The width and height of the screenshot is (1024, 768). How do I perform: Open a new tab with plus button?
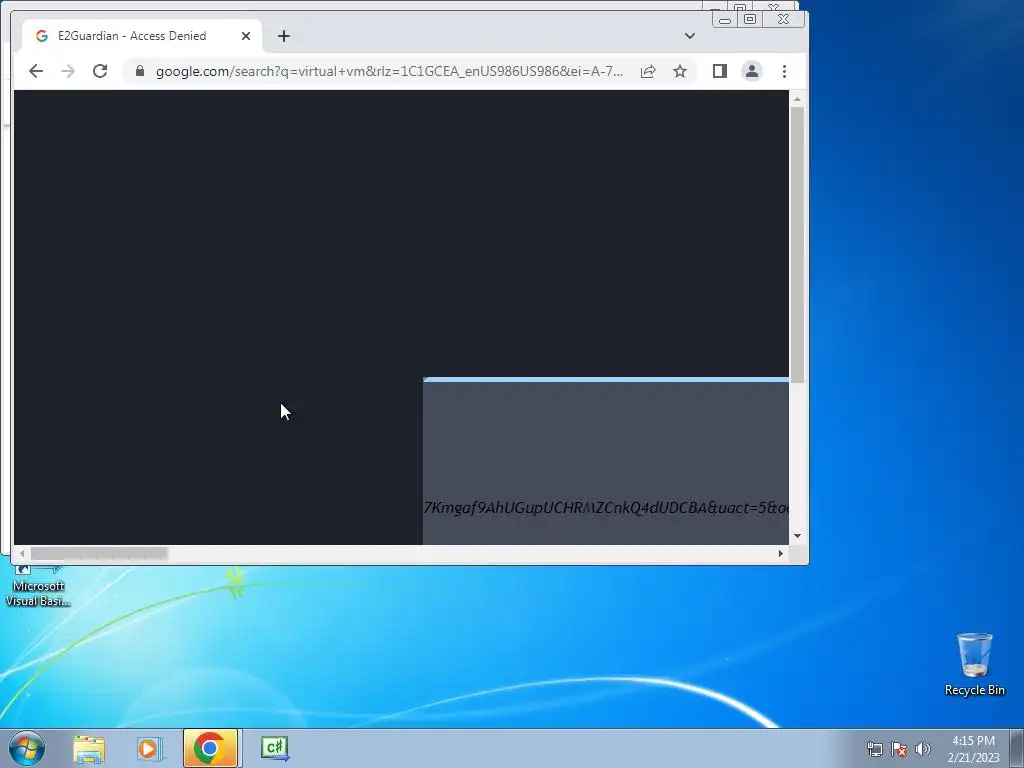(283, 36)
